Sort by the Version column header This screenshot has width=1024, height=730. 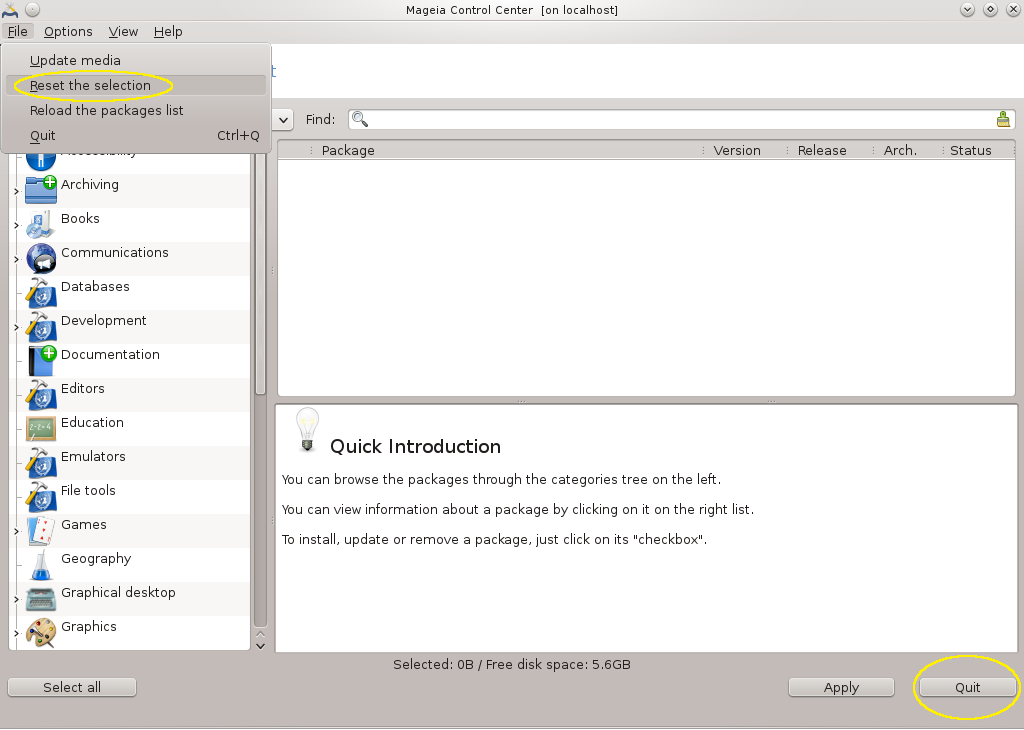pyautogui.click(x=745, y=150)
